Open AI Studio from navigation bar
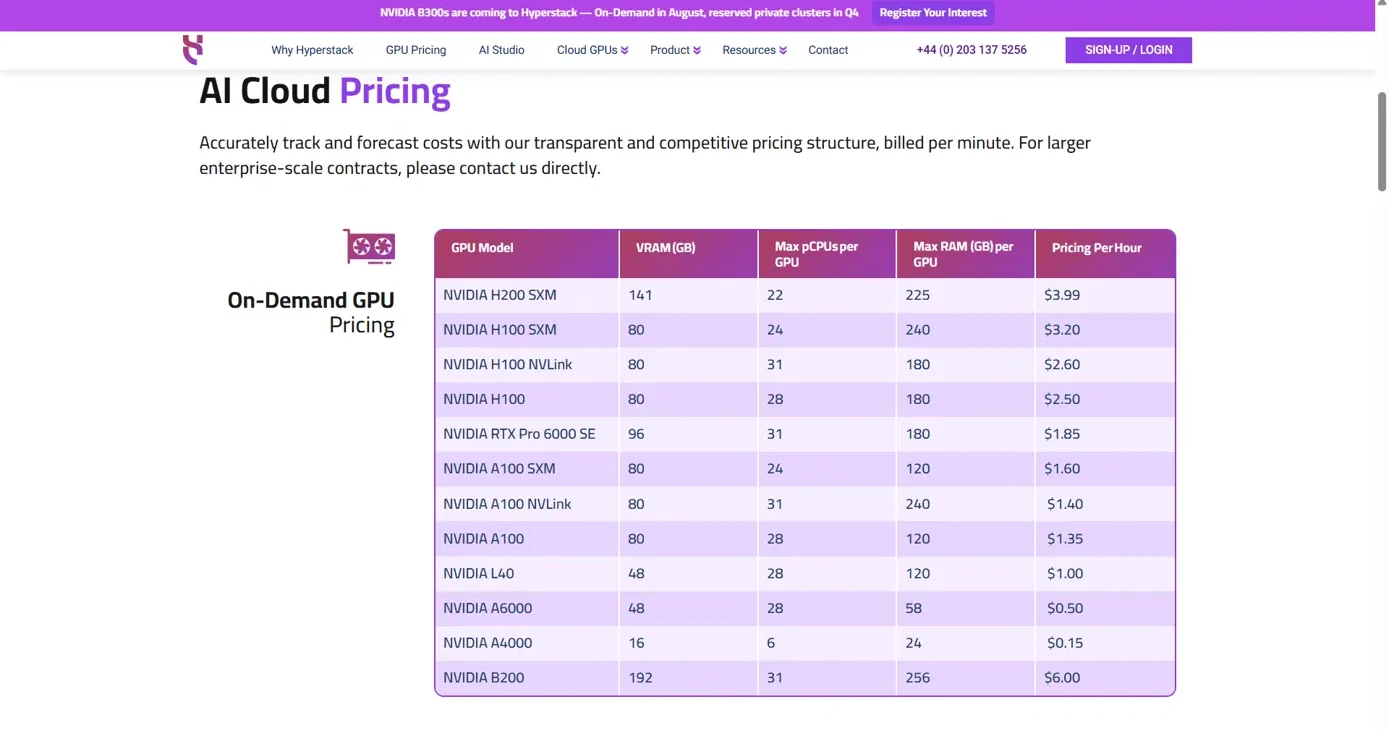 (501, 50)
